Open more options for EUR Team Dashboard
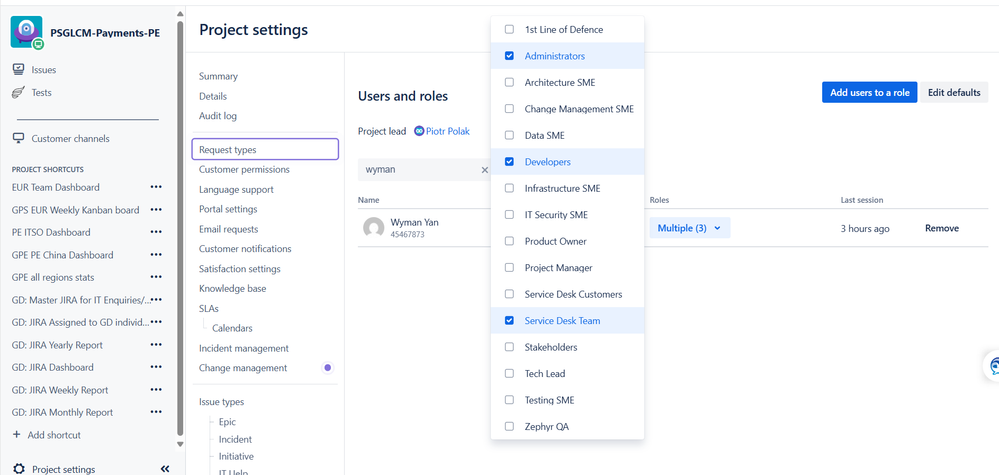Viewport: 999px width, 475px height. tap(156, 187)
